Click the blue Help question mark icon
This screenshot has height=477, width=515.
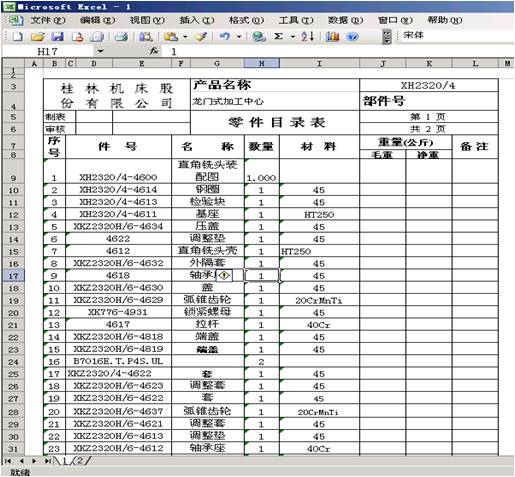point(352,36)
